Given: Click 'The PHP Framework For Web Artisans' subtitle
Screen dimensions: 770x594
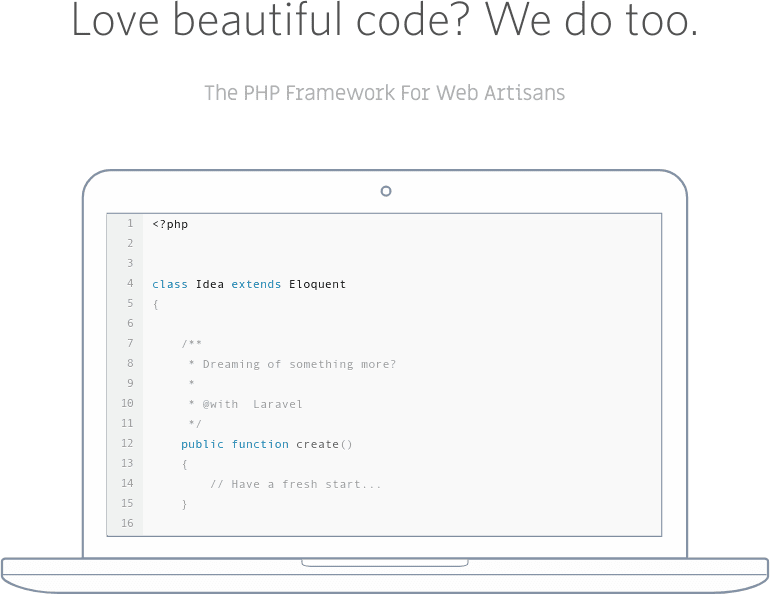Looking at the screenshot, I should tap(385, 93).
